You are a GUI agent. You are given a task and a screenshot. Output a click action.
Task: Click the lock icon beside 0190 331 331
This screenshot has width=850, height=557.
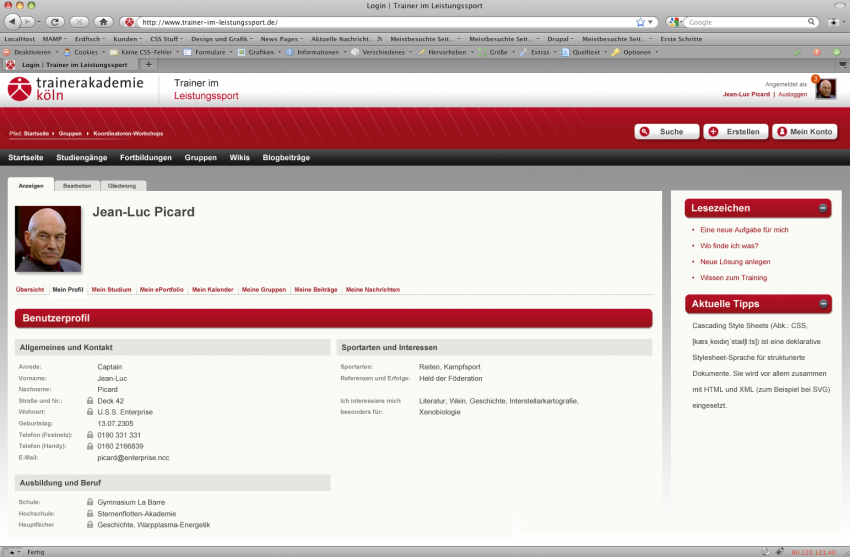90,435
